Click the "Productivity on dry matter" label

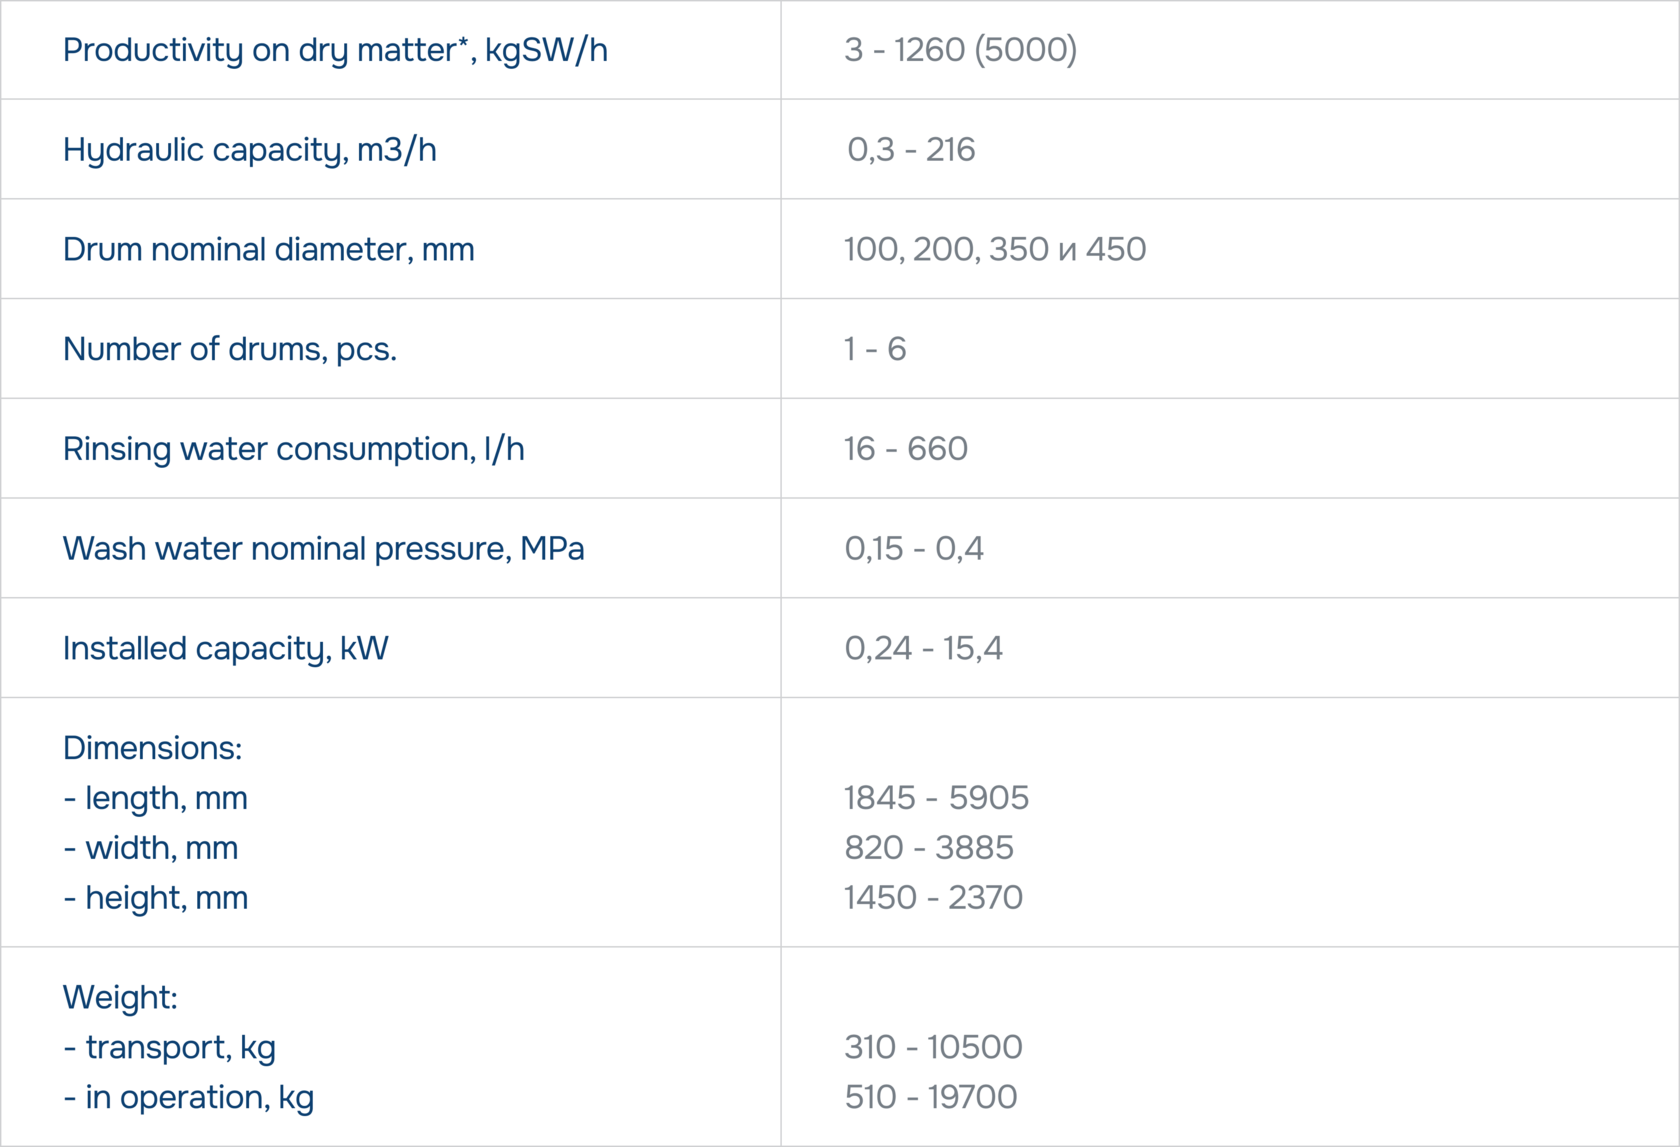pyautogui.click(x=334, y=50)
